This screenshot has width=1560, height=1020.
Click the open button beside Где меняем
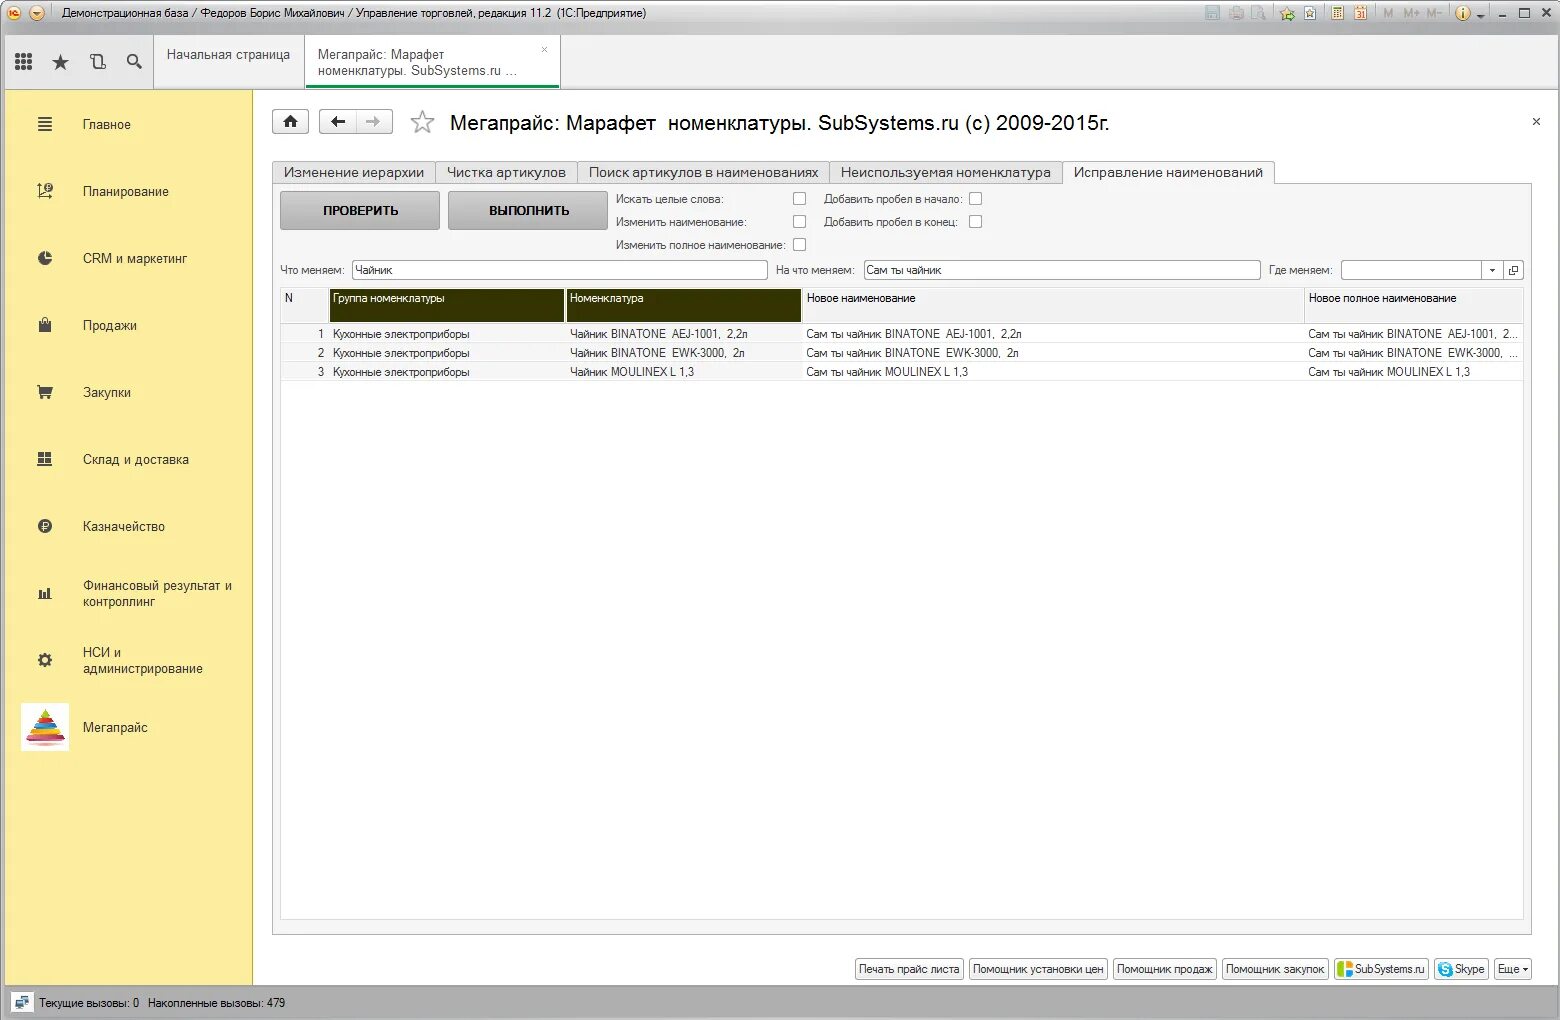pos(1513,270)
